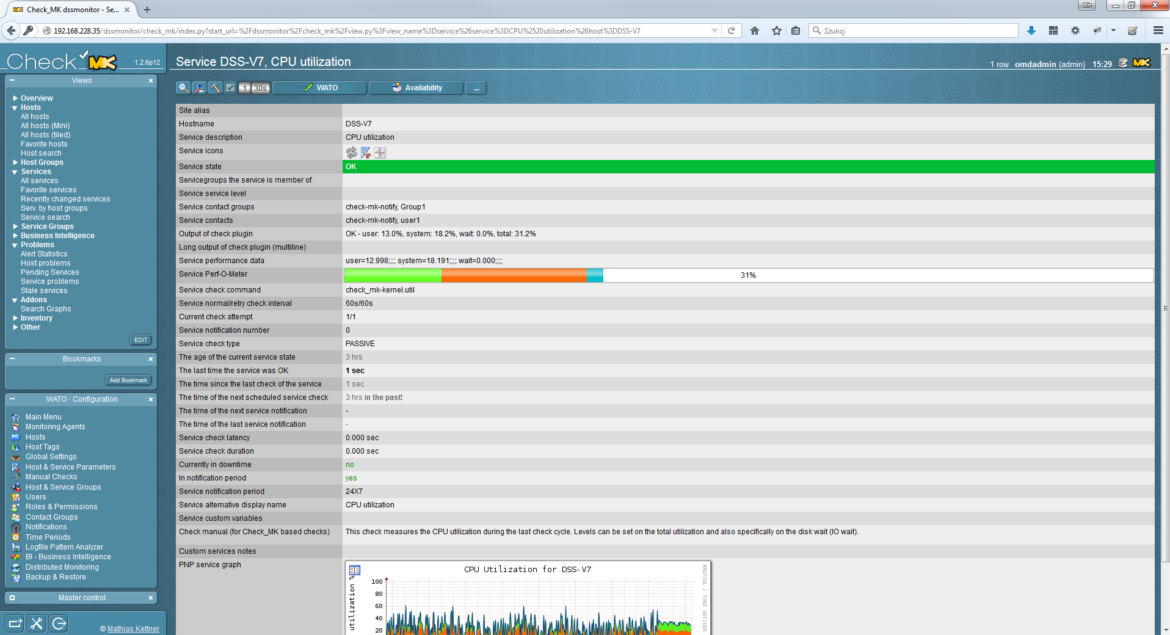The height and width of the screenshot is (635, 1170).
Task: Open the PNP graph icon in Service icons row
Action: click(380, 153)
